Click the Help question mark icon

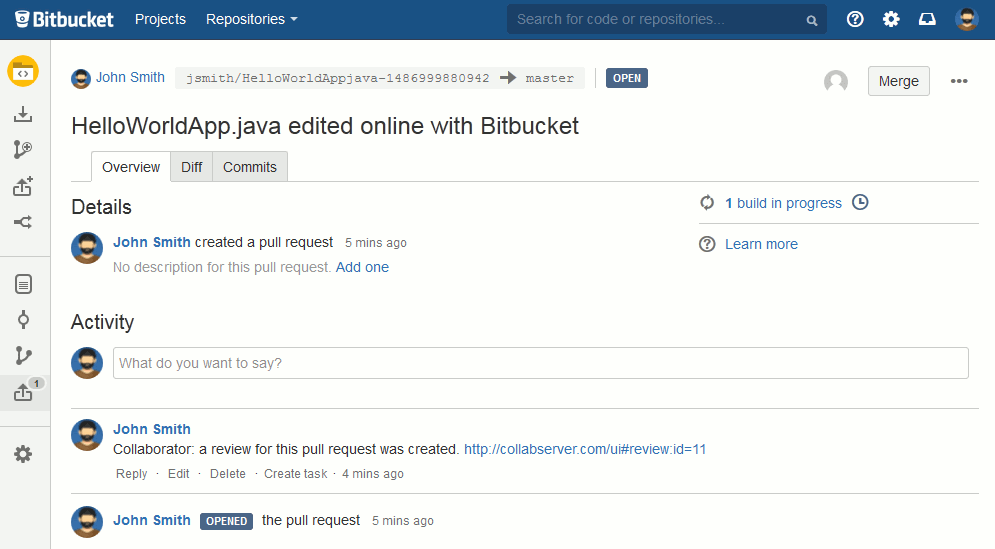click(x=855, y=19)
